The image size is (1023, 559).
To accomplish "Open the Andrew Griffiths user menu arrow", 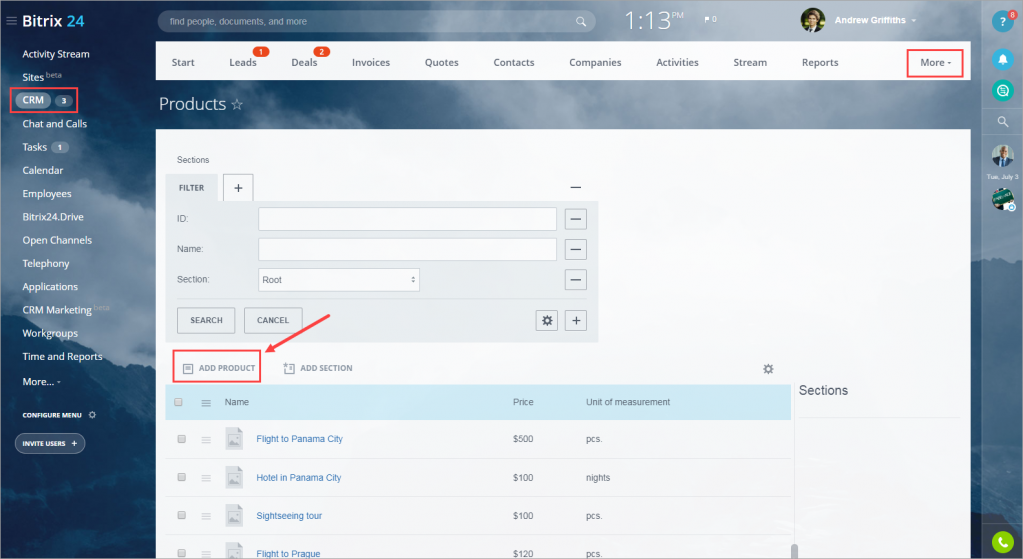I will tap(913, 21).
